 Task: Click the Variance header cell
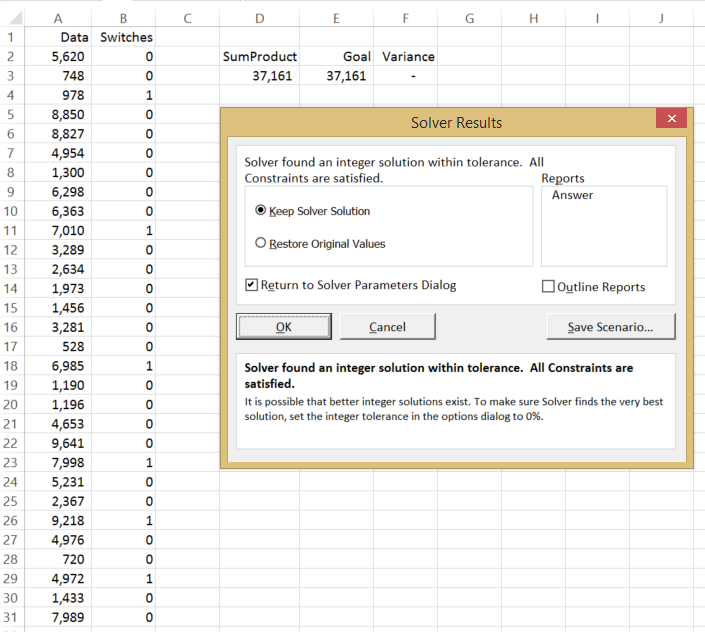[x=407, y=57]
